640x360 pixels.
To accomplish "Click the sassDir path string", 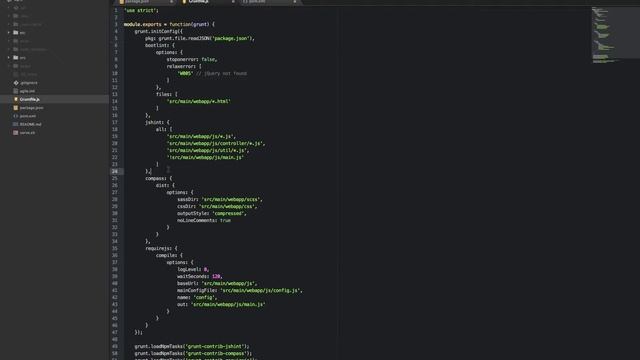I will pyautogui.click(x=231, y=200).
